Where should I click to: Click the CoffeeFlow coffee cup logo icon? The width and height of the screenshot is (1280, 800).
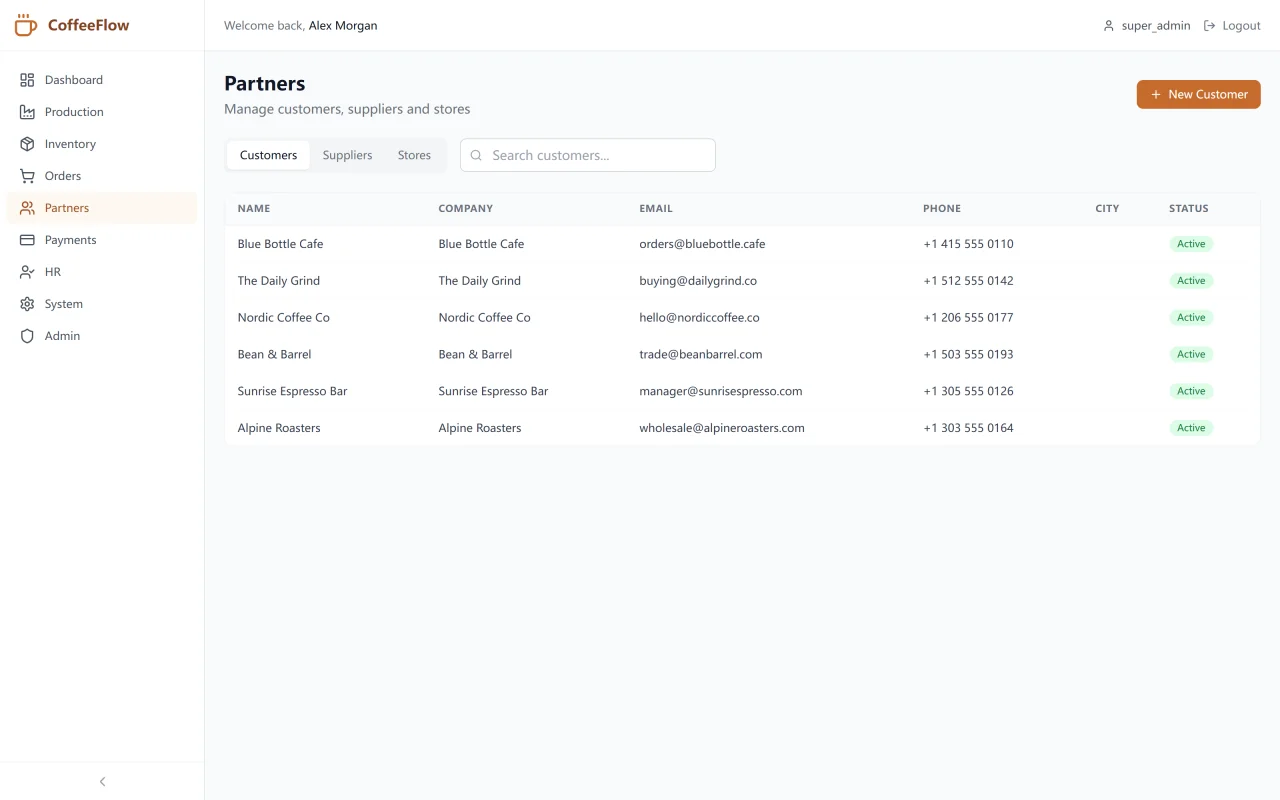click(26, 25)
